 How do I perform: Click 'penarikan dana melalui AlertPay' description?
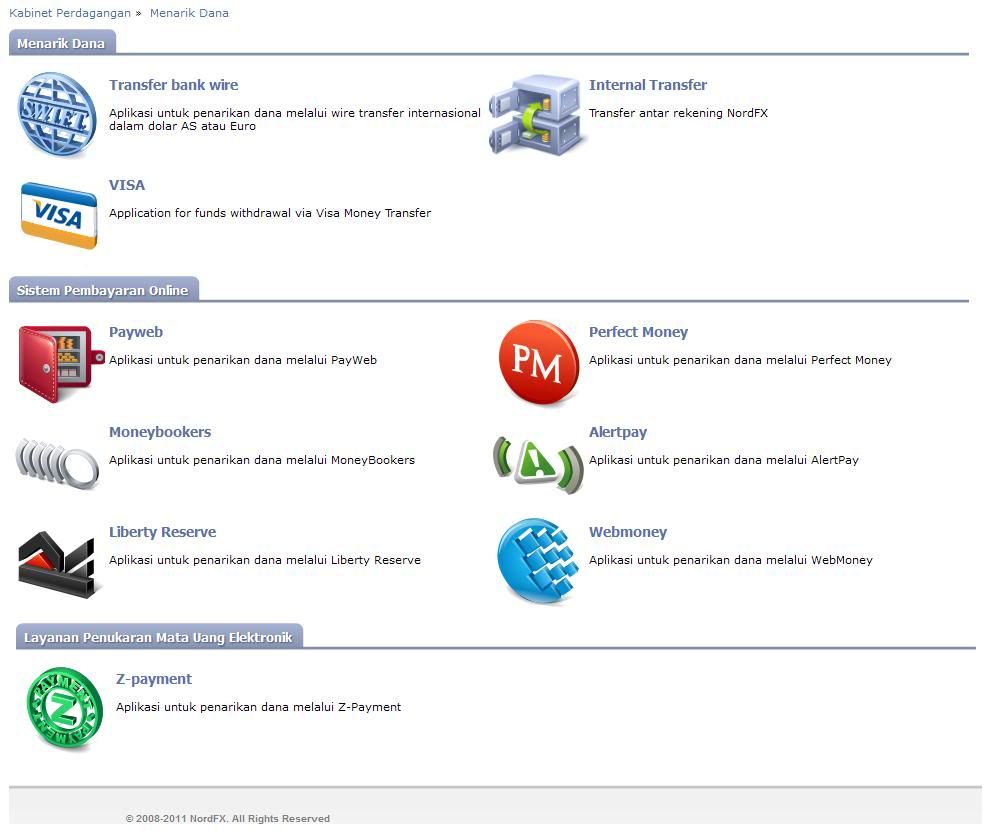[x=723, y=460]
